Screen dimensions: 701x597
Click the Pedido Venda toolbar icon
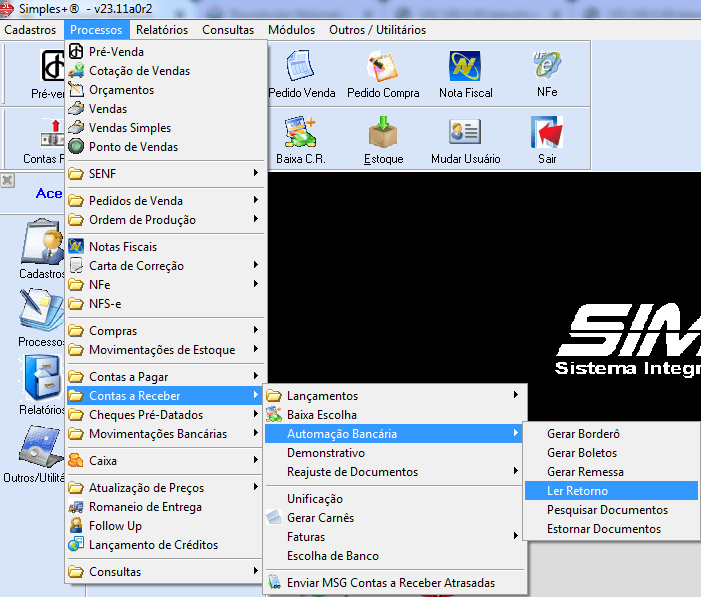click(x=300, y=66)
